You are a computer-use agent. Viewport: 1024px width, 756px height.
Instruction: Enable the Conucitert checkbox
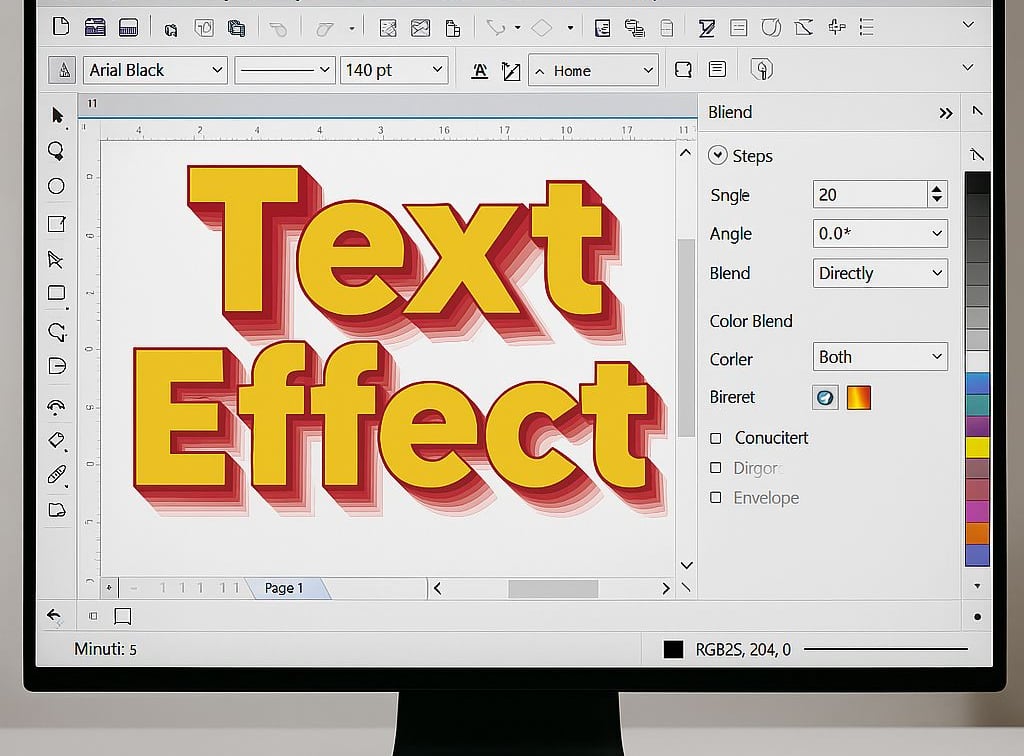pos(717,438)
